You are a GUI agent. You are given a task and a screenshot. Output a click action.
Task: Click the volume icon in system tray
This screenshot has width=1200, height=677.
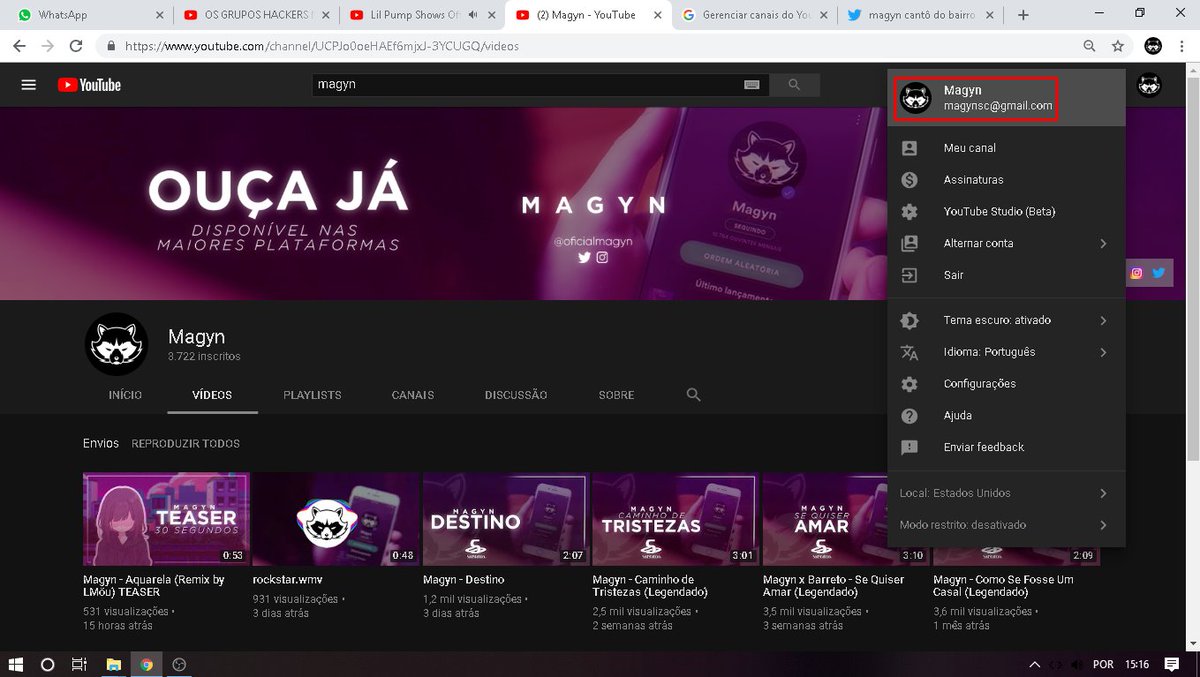pos(1075,664)
